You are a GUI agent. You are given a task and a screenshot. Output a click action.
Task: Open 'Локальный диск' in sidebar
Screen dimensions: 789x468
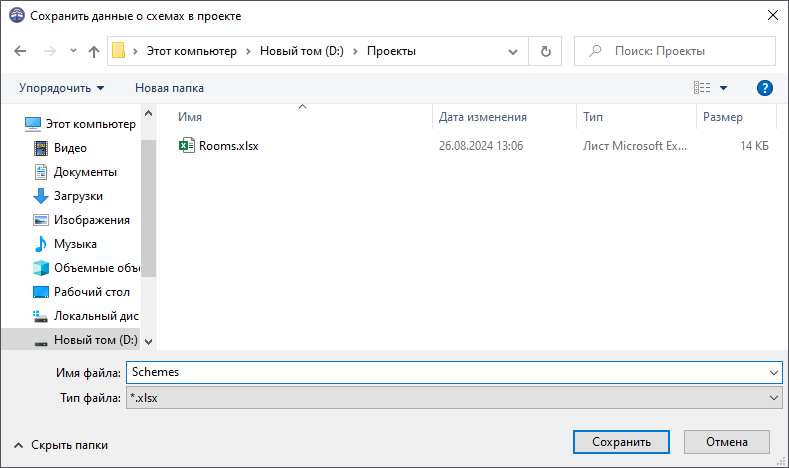point(86,316)
